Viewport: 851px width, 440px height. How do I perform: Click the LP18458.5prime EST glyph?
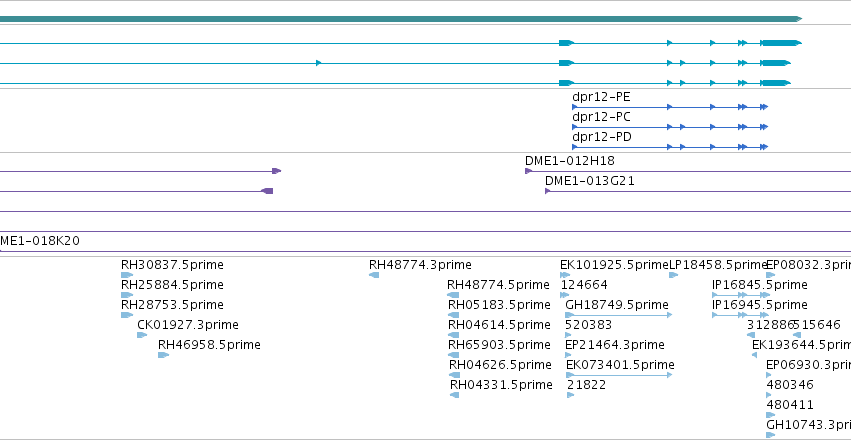pos(674,275)
